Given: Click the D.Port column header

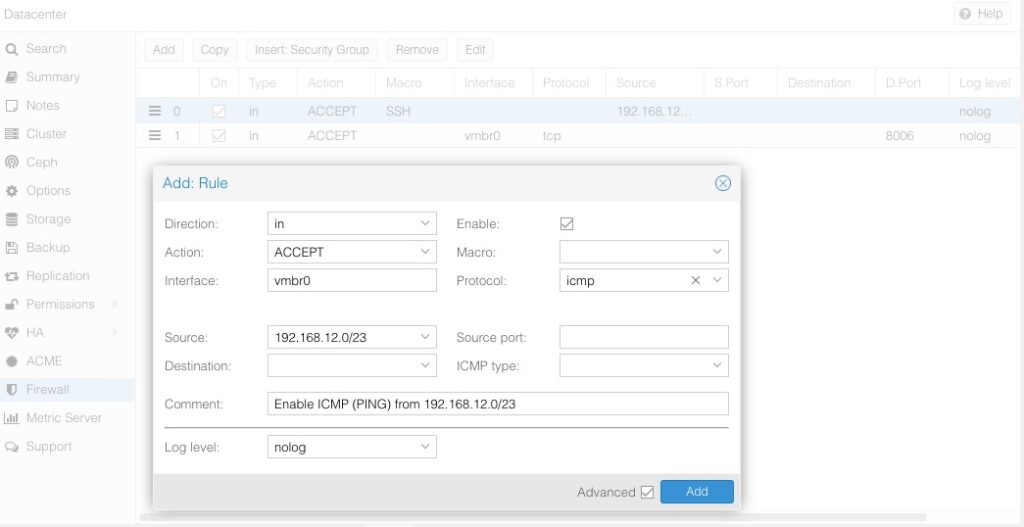Looking at the screenshot, I should point(912,83).
